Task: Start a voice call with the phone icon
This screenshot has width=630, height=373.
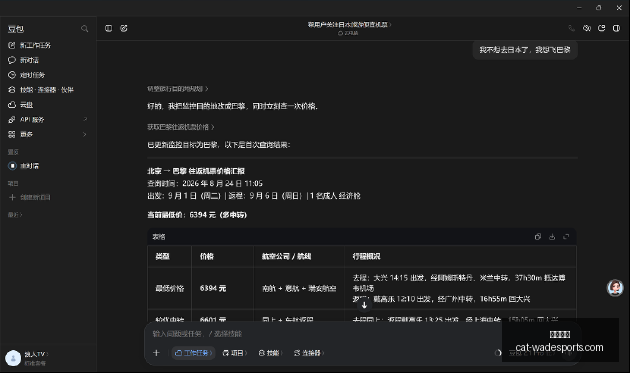Action: coord(571,28)
